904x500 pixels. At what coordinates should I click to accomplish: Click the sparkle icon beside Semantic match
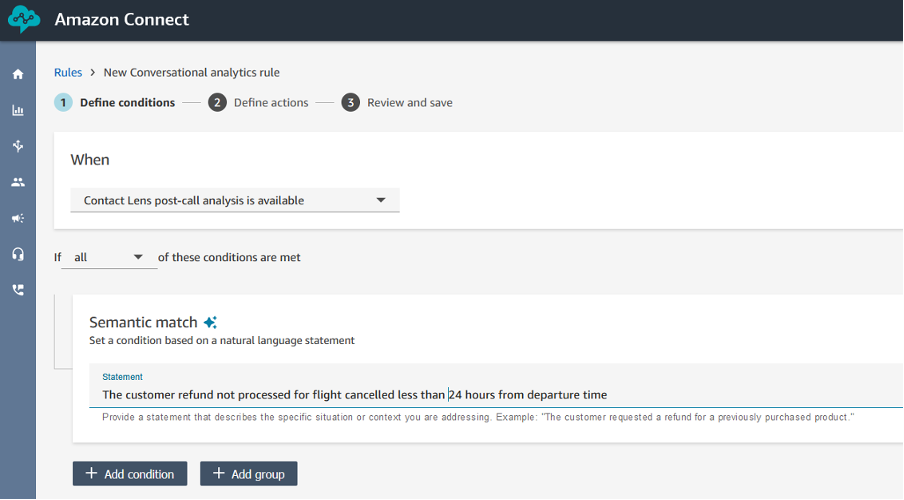(x=210, y=322)
